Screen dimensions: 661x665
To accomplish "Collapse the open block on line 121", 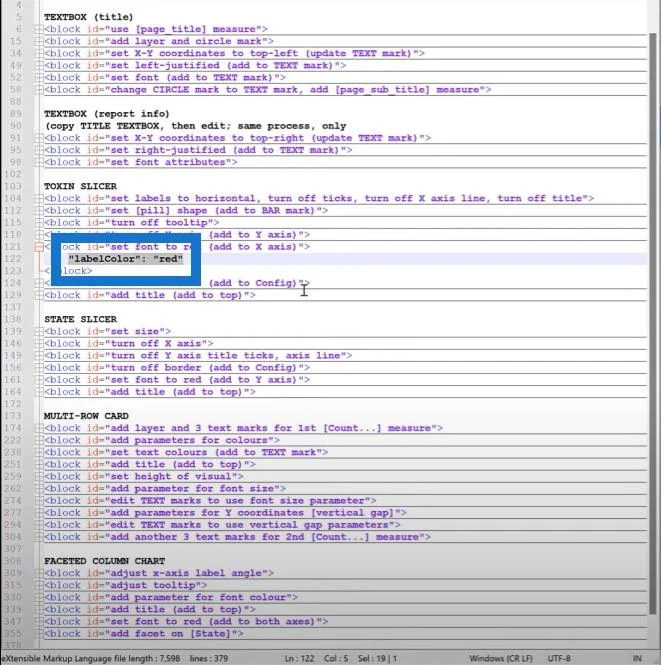I will [x=39, y=247].
